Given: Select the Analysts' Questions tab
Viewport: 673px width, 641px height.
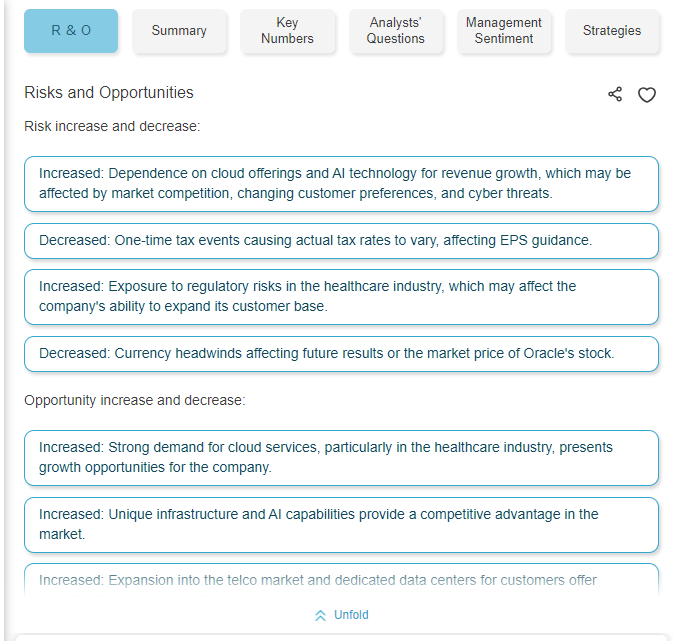Looking at the screenshot, I should click(x=396, y=31).
